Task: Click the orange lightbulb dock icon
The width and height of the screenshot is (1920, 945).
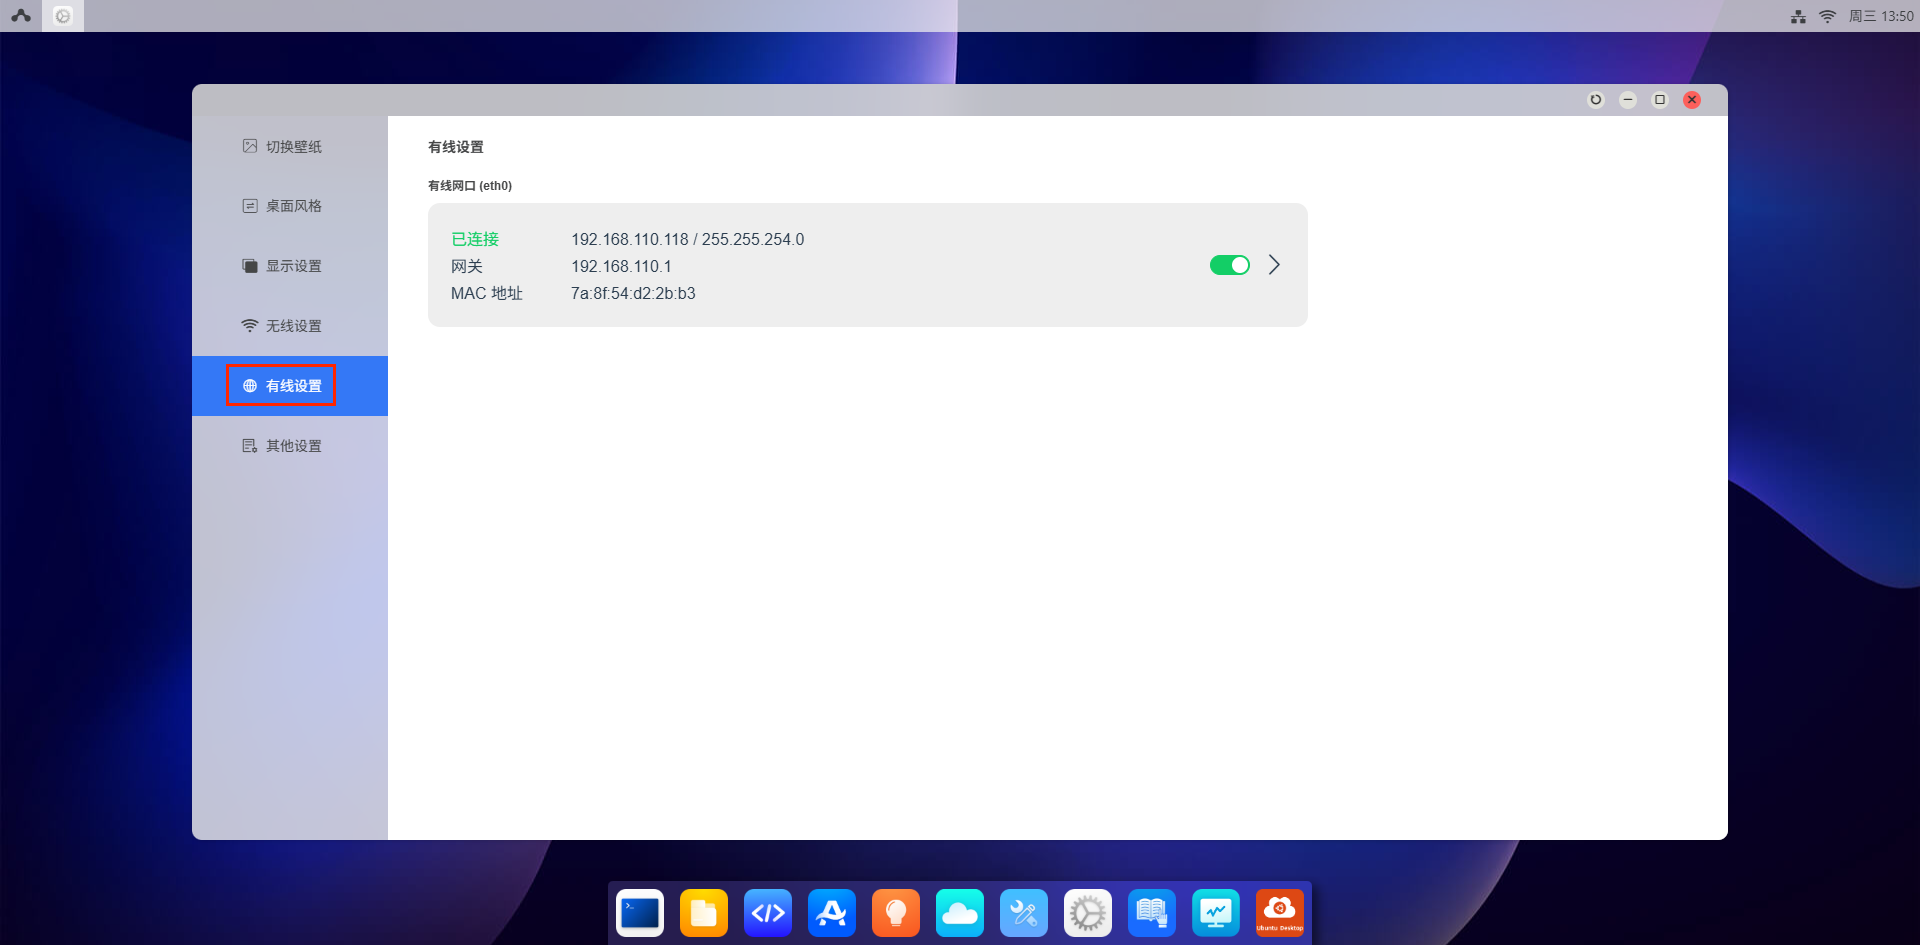Action: 896,913
